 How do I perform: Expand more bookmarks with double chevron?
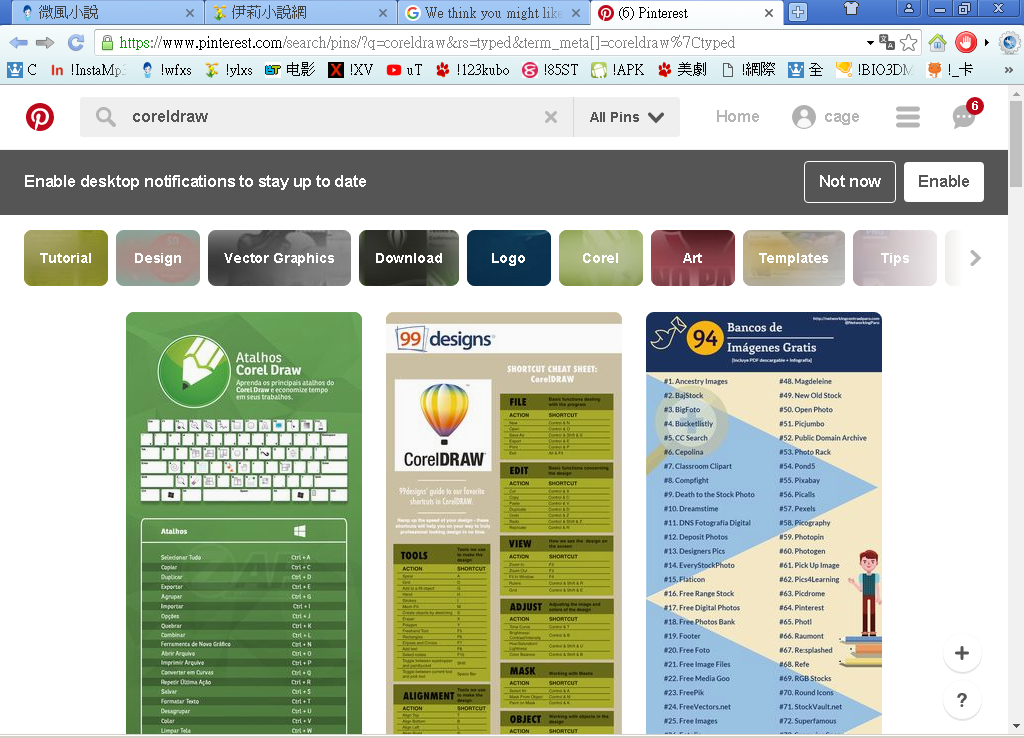[x=1008, y=70]
